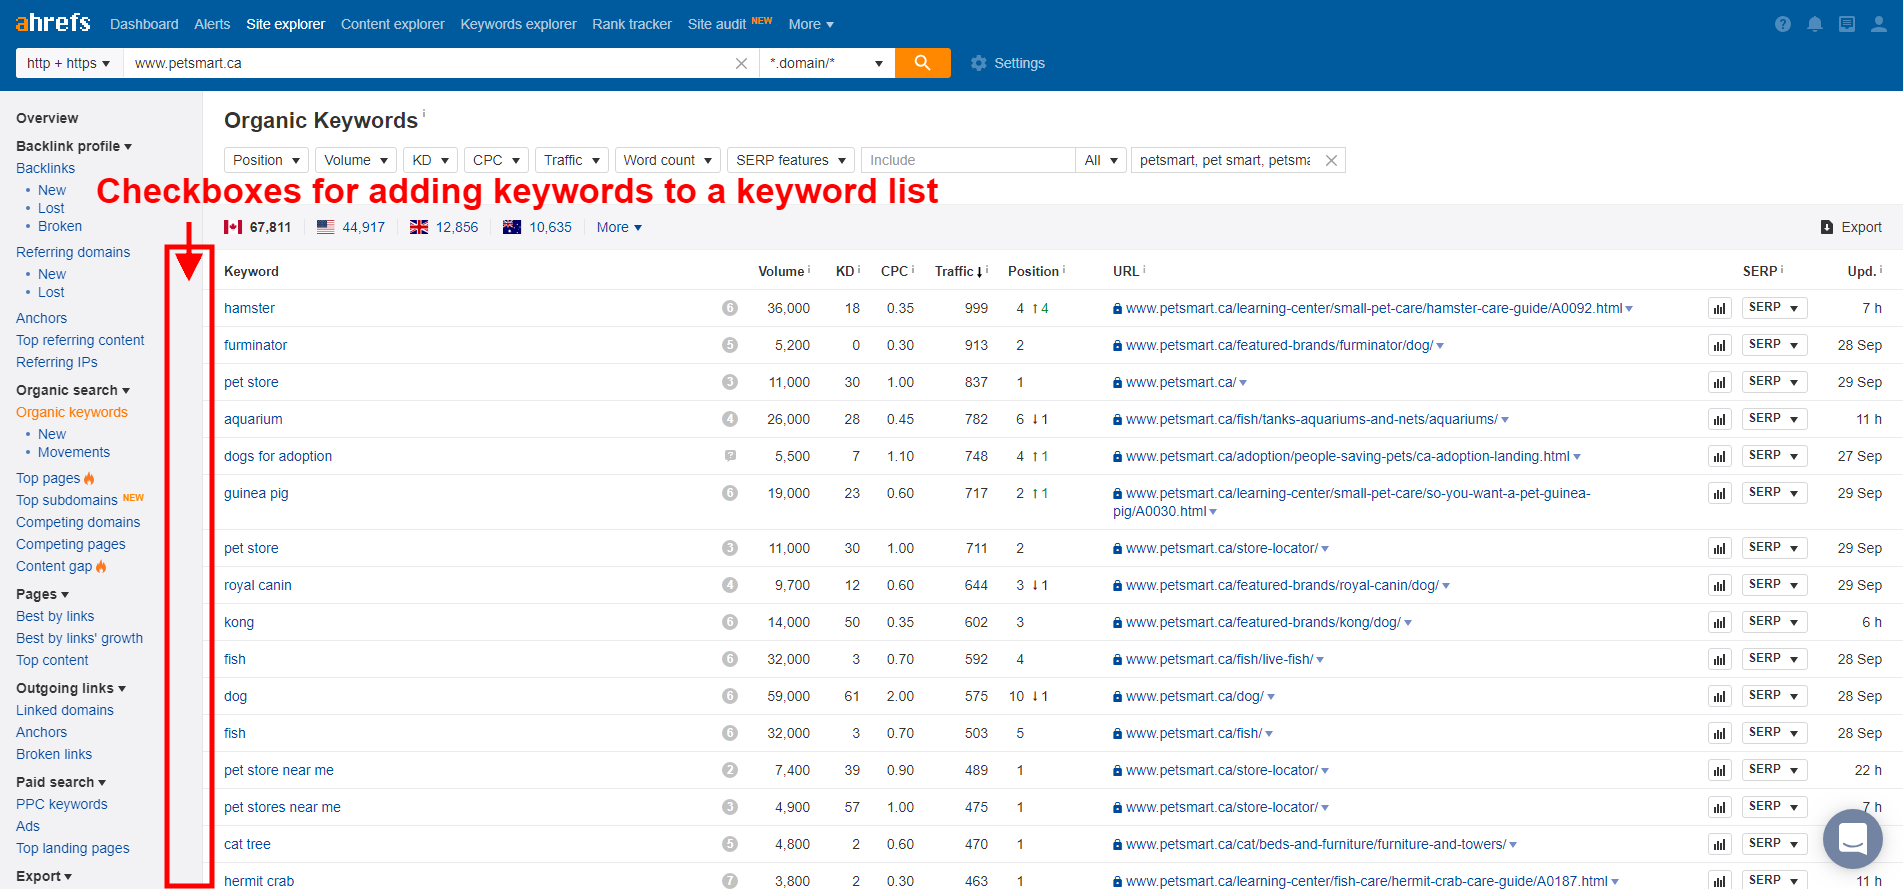Open the CPC filter dropdown
Screen dimensions: 1903x889
click(x=496, y=160)
